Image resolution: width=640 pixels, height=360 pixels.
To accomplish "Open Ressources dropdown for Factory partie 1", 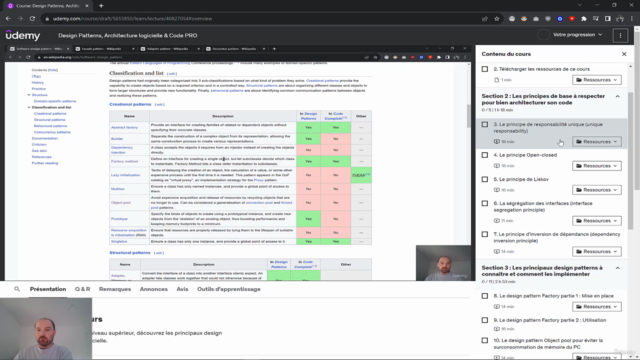I will 597,307.
